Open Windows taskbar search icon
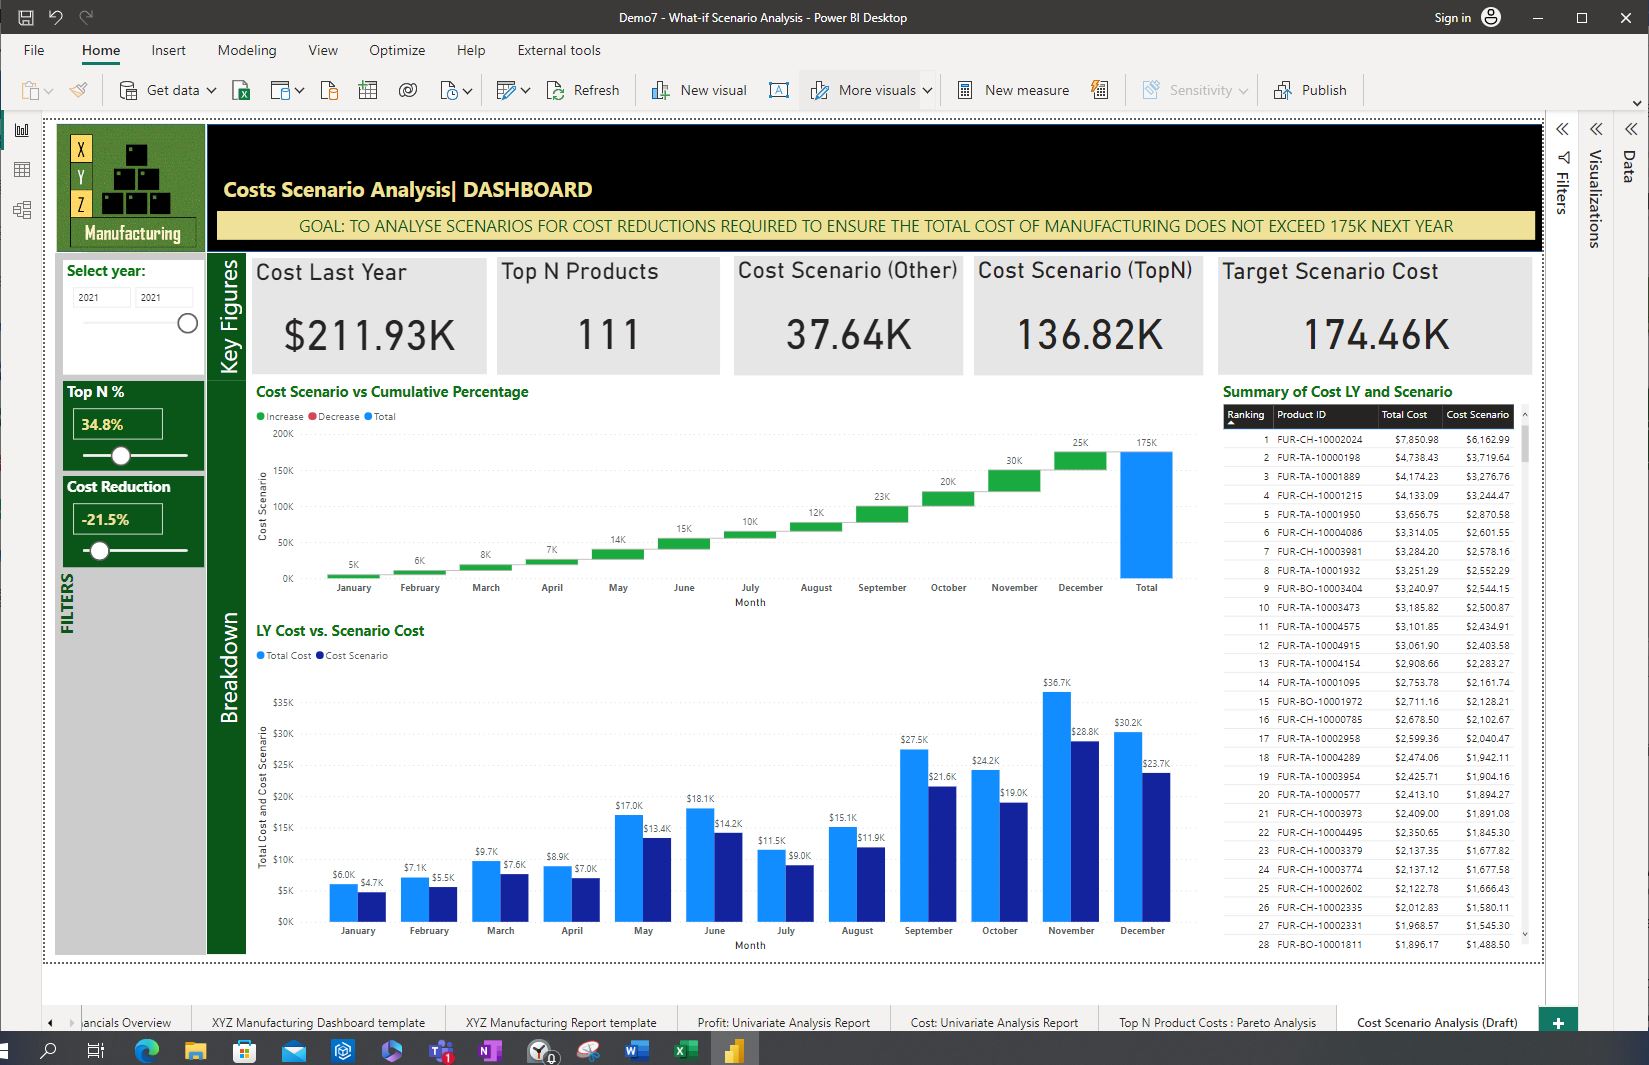Viewport: 1649px width, 1065px height. [x=48, y=1050]
